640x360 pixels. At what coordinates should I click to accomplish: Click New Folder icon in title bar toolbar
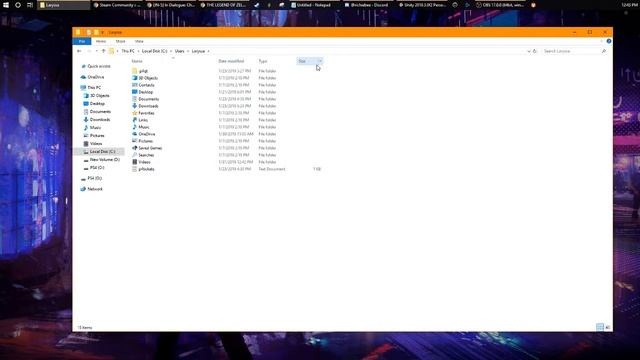pyautogui.click(x=96, y=32)
